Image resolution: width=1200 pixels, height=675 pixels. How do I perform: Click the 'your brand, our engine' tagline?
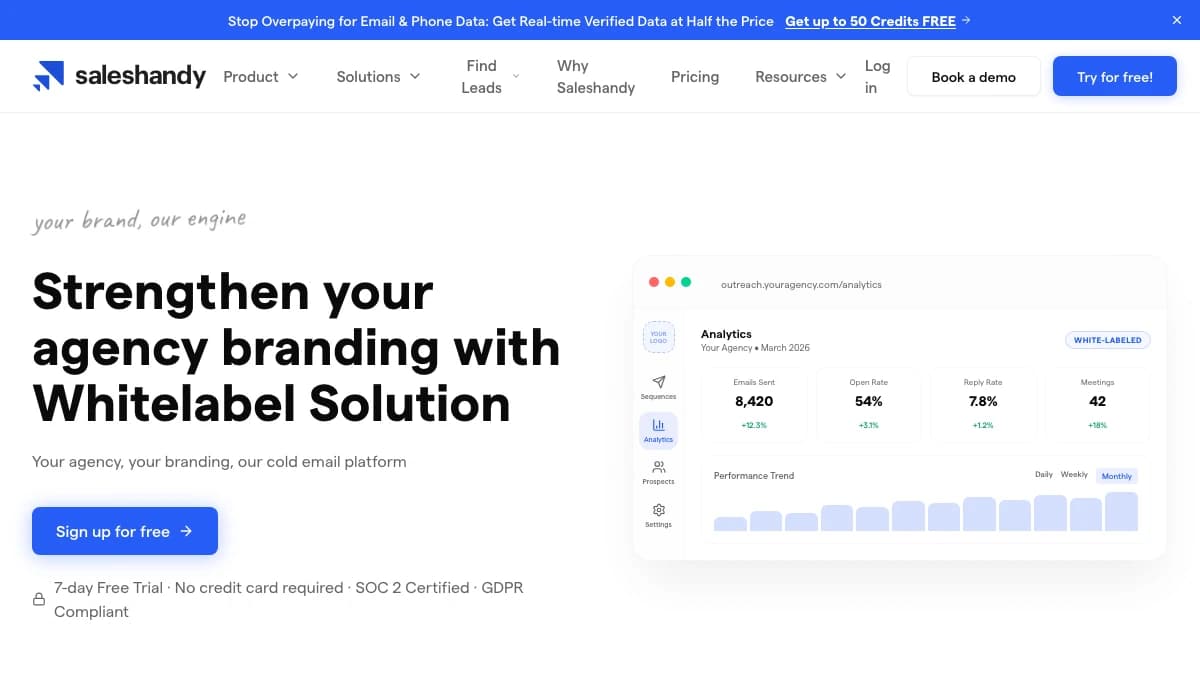(139, 220)
